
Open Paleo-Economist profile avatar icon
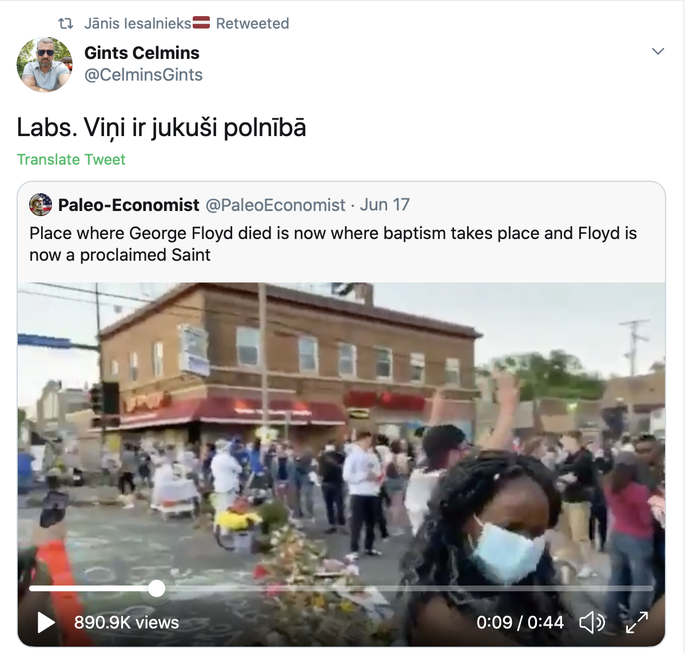coord(41,204)
